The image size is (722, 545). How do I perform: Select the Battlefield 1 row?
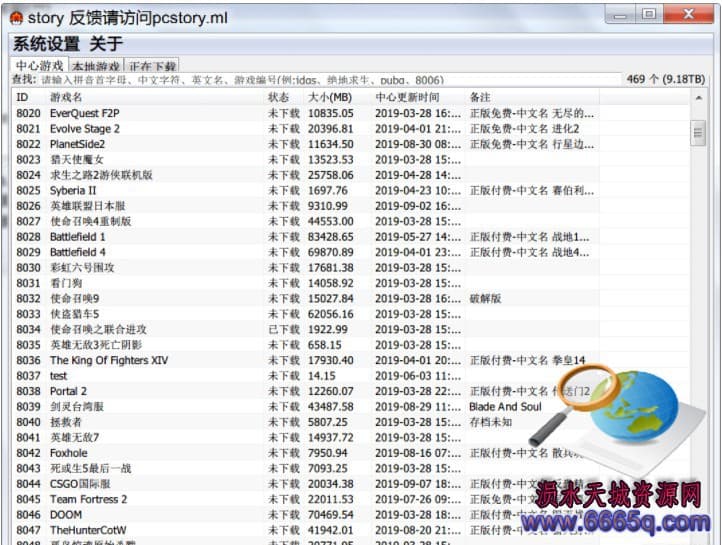(352, 237)
